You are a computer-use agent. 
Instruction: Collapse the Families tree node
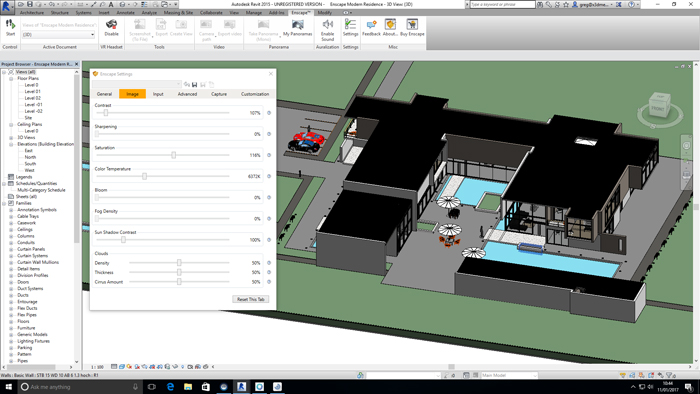4,203
